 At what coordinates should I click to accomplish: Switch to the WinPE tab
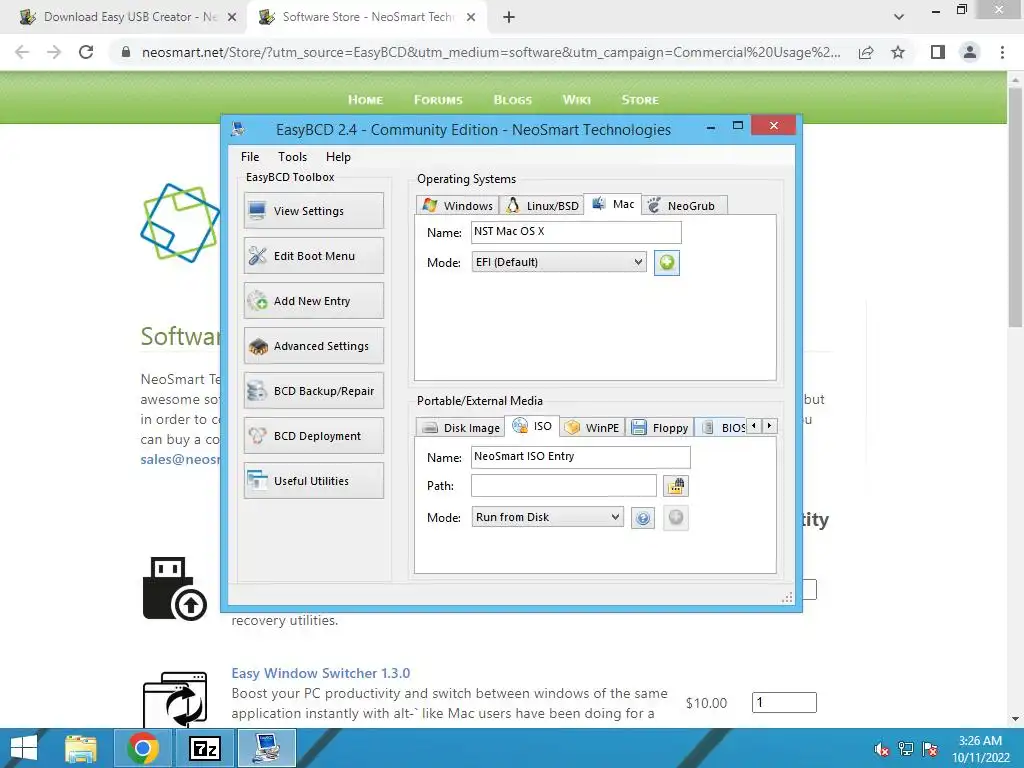tap(592, 428)
